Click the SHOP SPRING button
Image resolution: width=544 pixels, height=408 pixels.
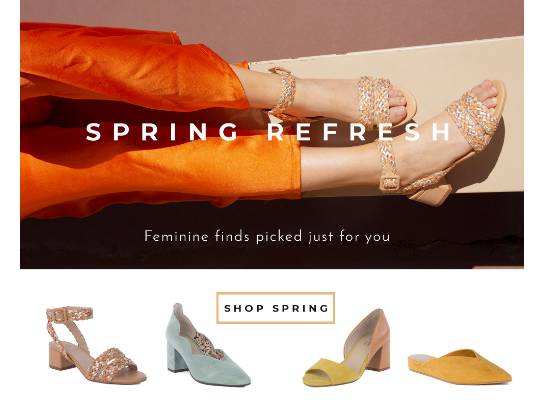(275, 308)
